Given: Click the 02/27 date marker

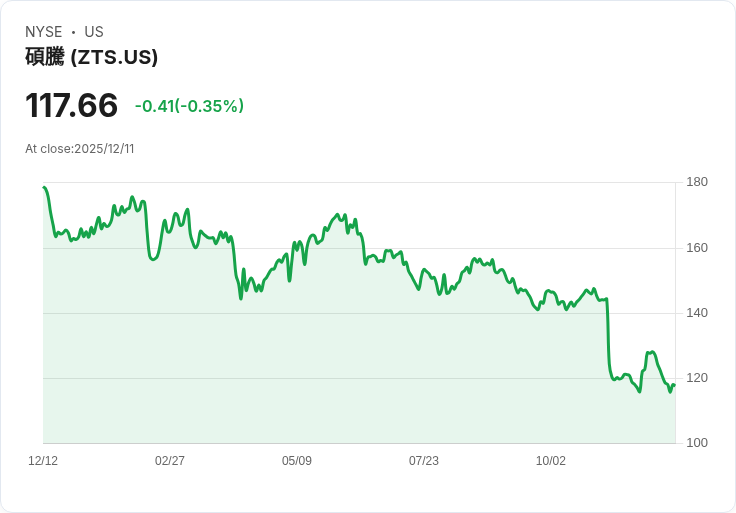Looking at the screenshot, I should click(170, 461).
